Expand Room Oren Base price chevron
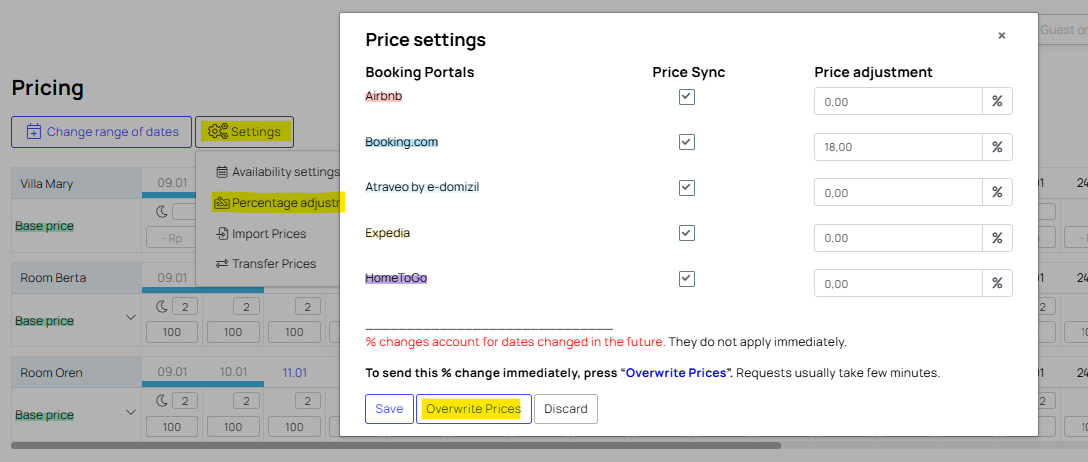 tap(130, 412)
